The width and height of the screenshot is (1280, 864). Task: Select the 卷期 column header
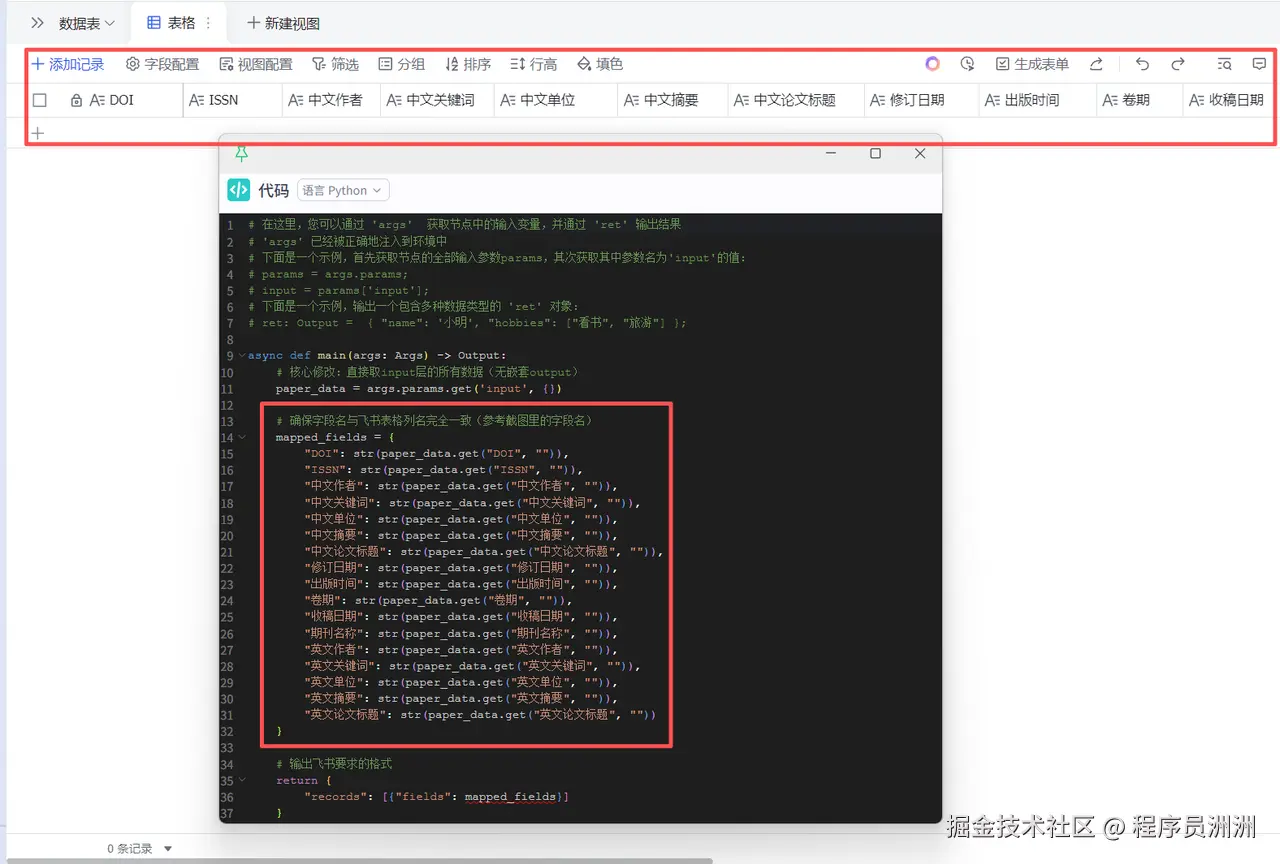click(x=1139, y=100)
